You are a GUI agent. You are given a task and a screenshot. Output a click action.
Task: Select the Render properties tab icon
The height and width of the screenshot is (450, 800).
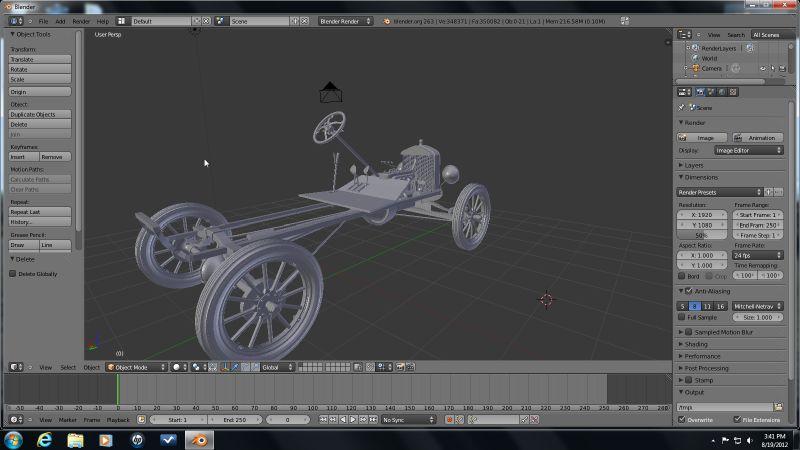point(700,92)
